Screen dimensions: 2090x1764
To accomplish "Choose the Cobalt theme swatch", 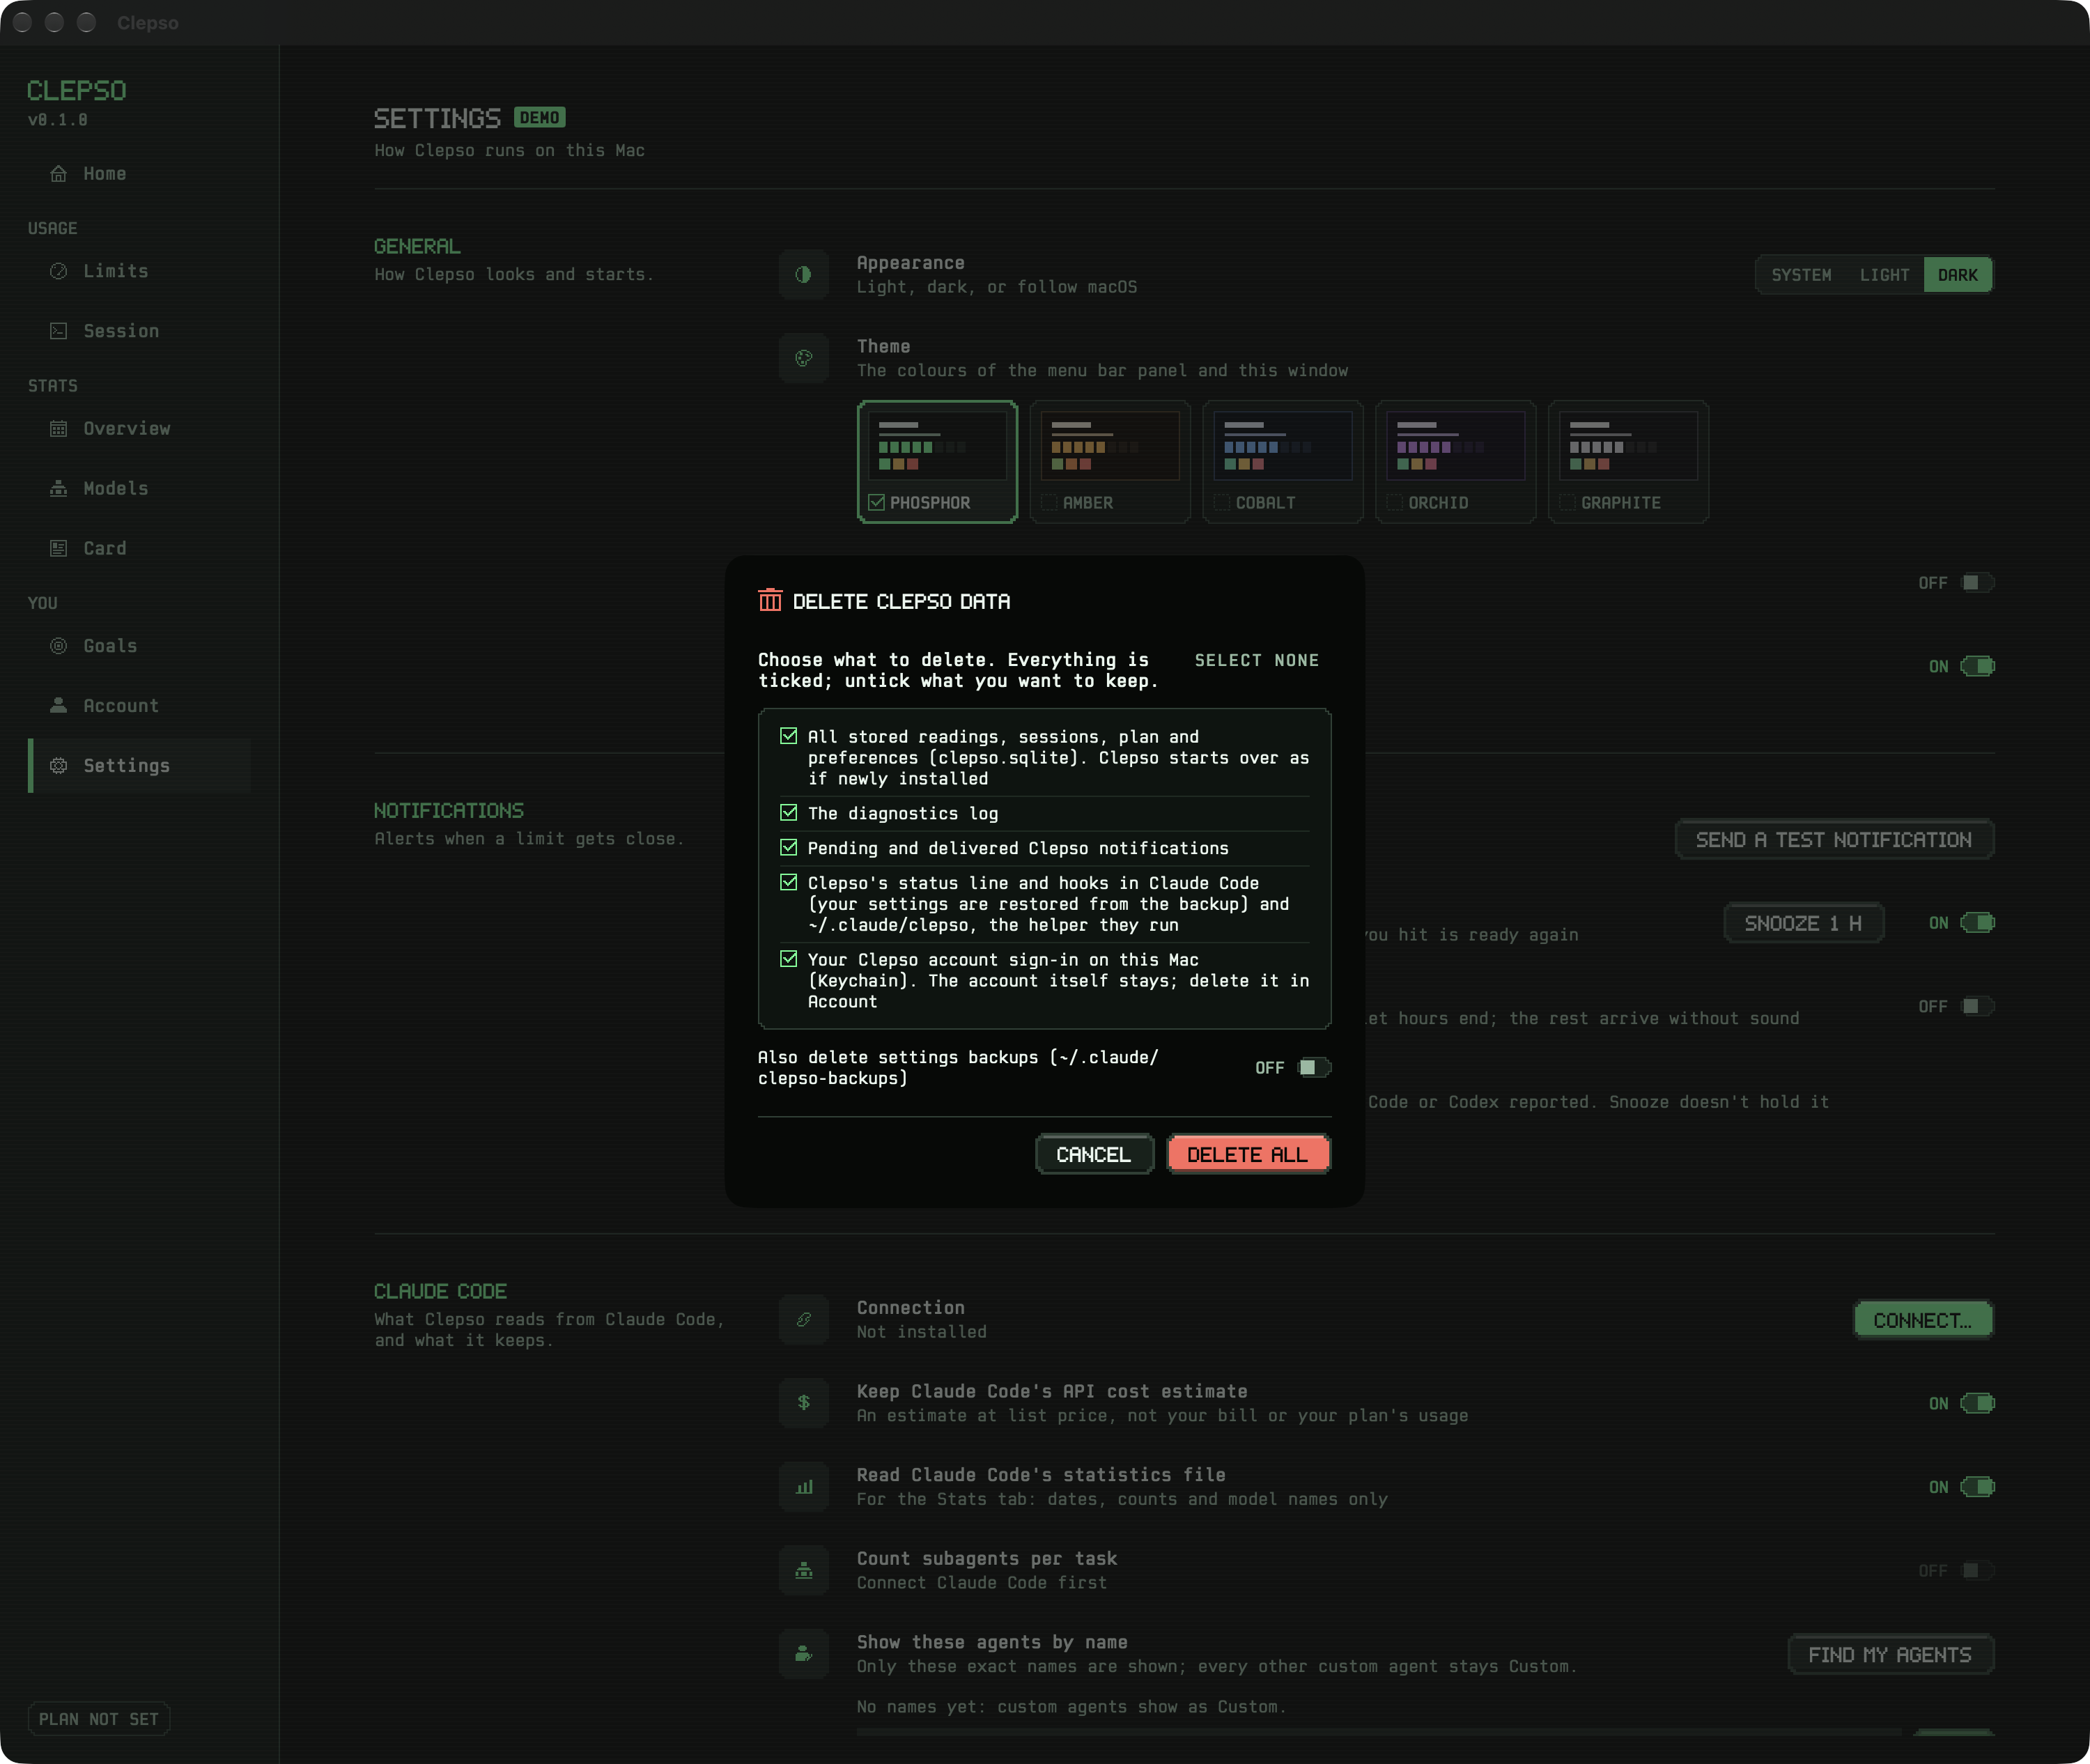I will (x=1283, y=462).
